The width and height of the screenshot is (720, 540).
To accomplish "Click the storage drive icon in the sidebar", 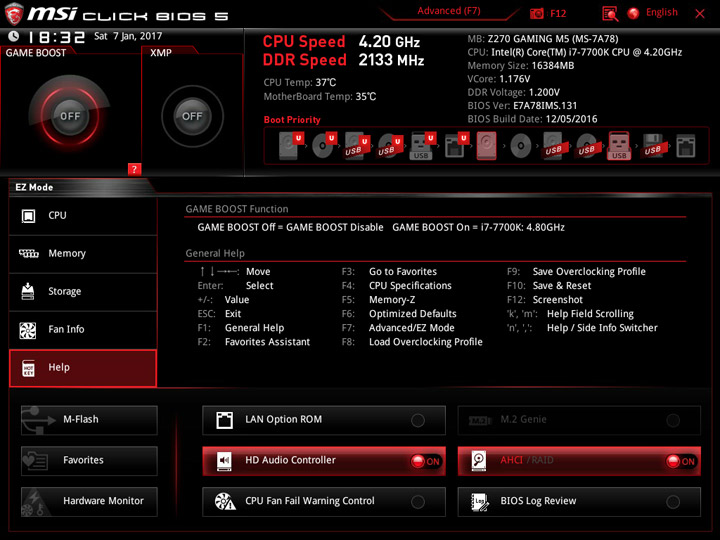I will [28, 292].
